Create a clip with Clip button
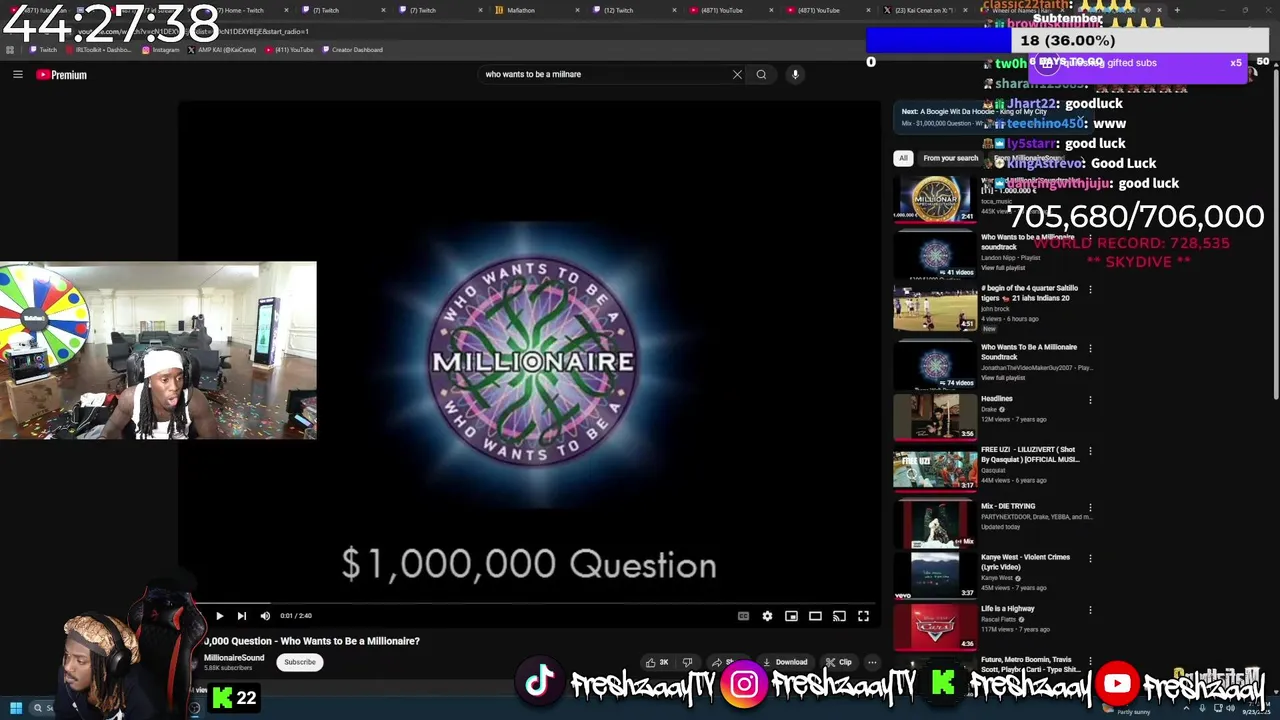The image size is (1280, 720). pyautogui.click(x=839, y=662)
